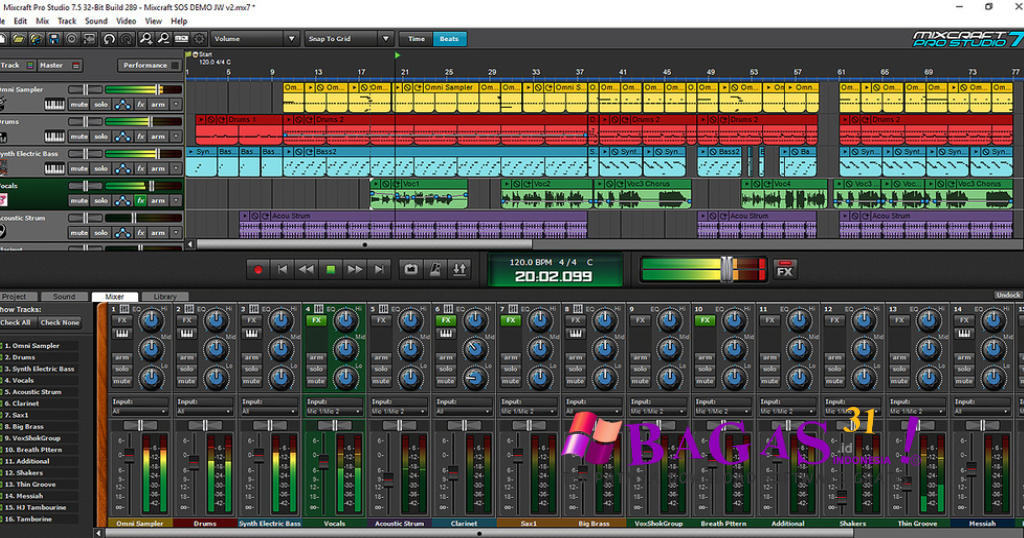The image size is (1024, 538).
Task: Click the Drums channel fader in mixer
Action: [194, 462]
